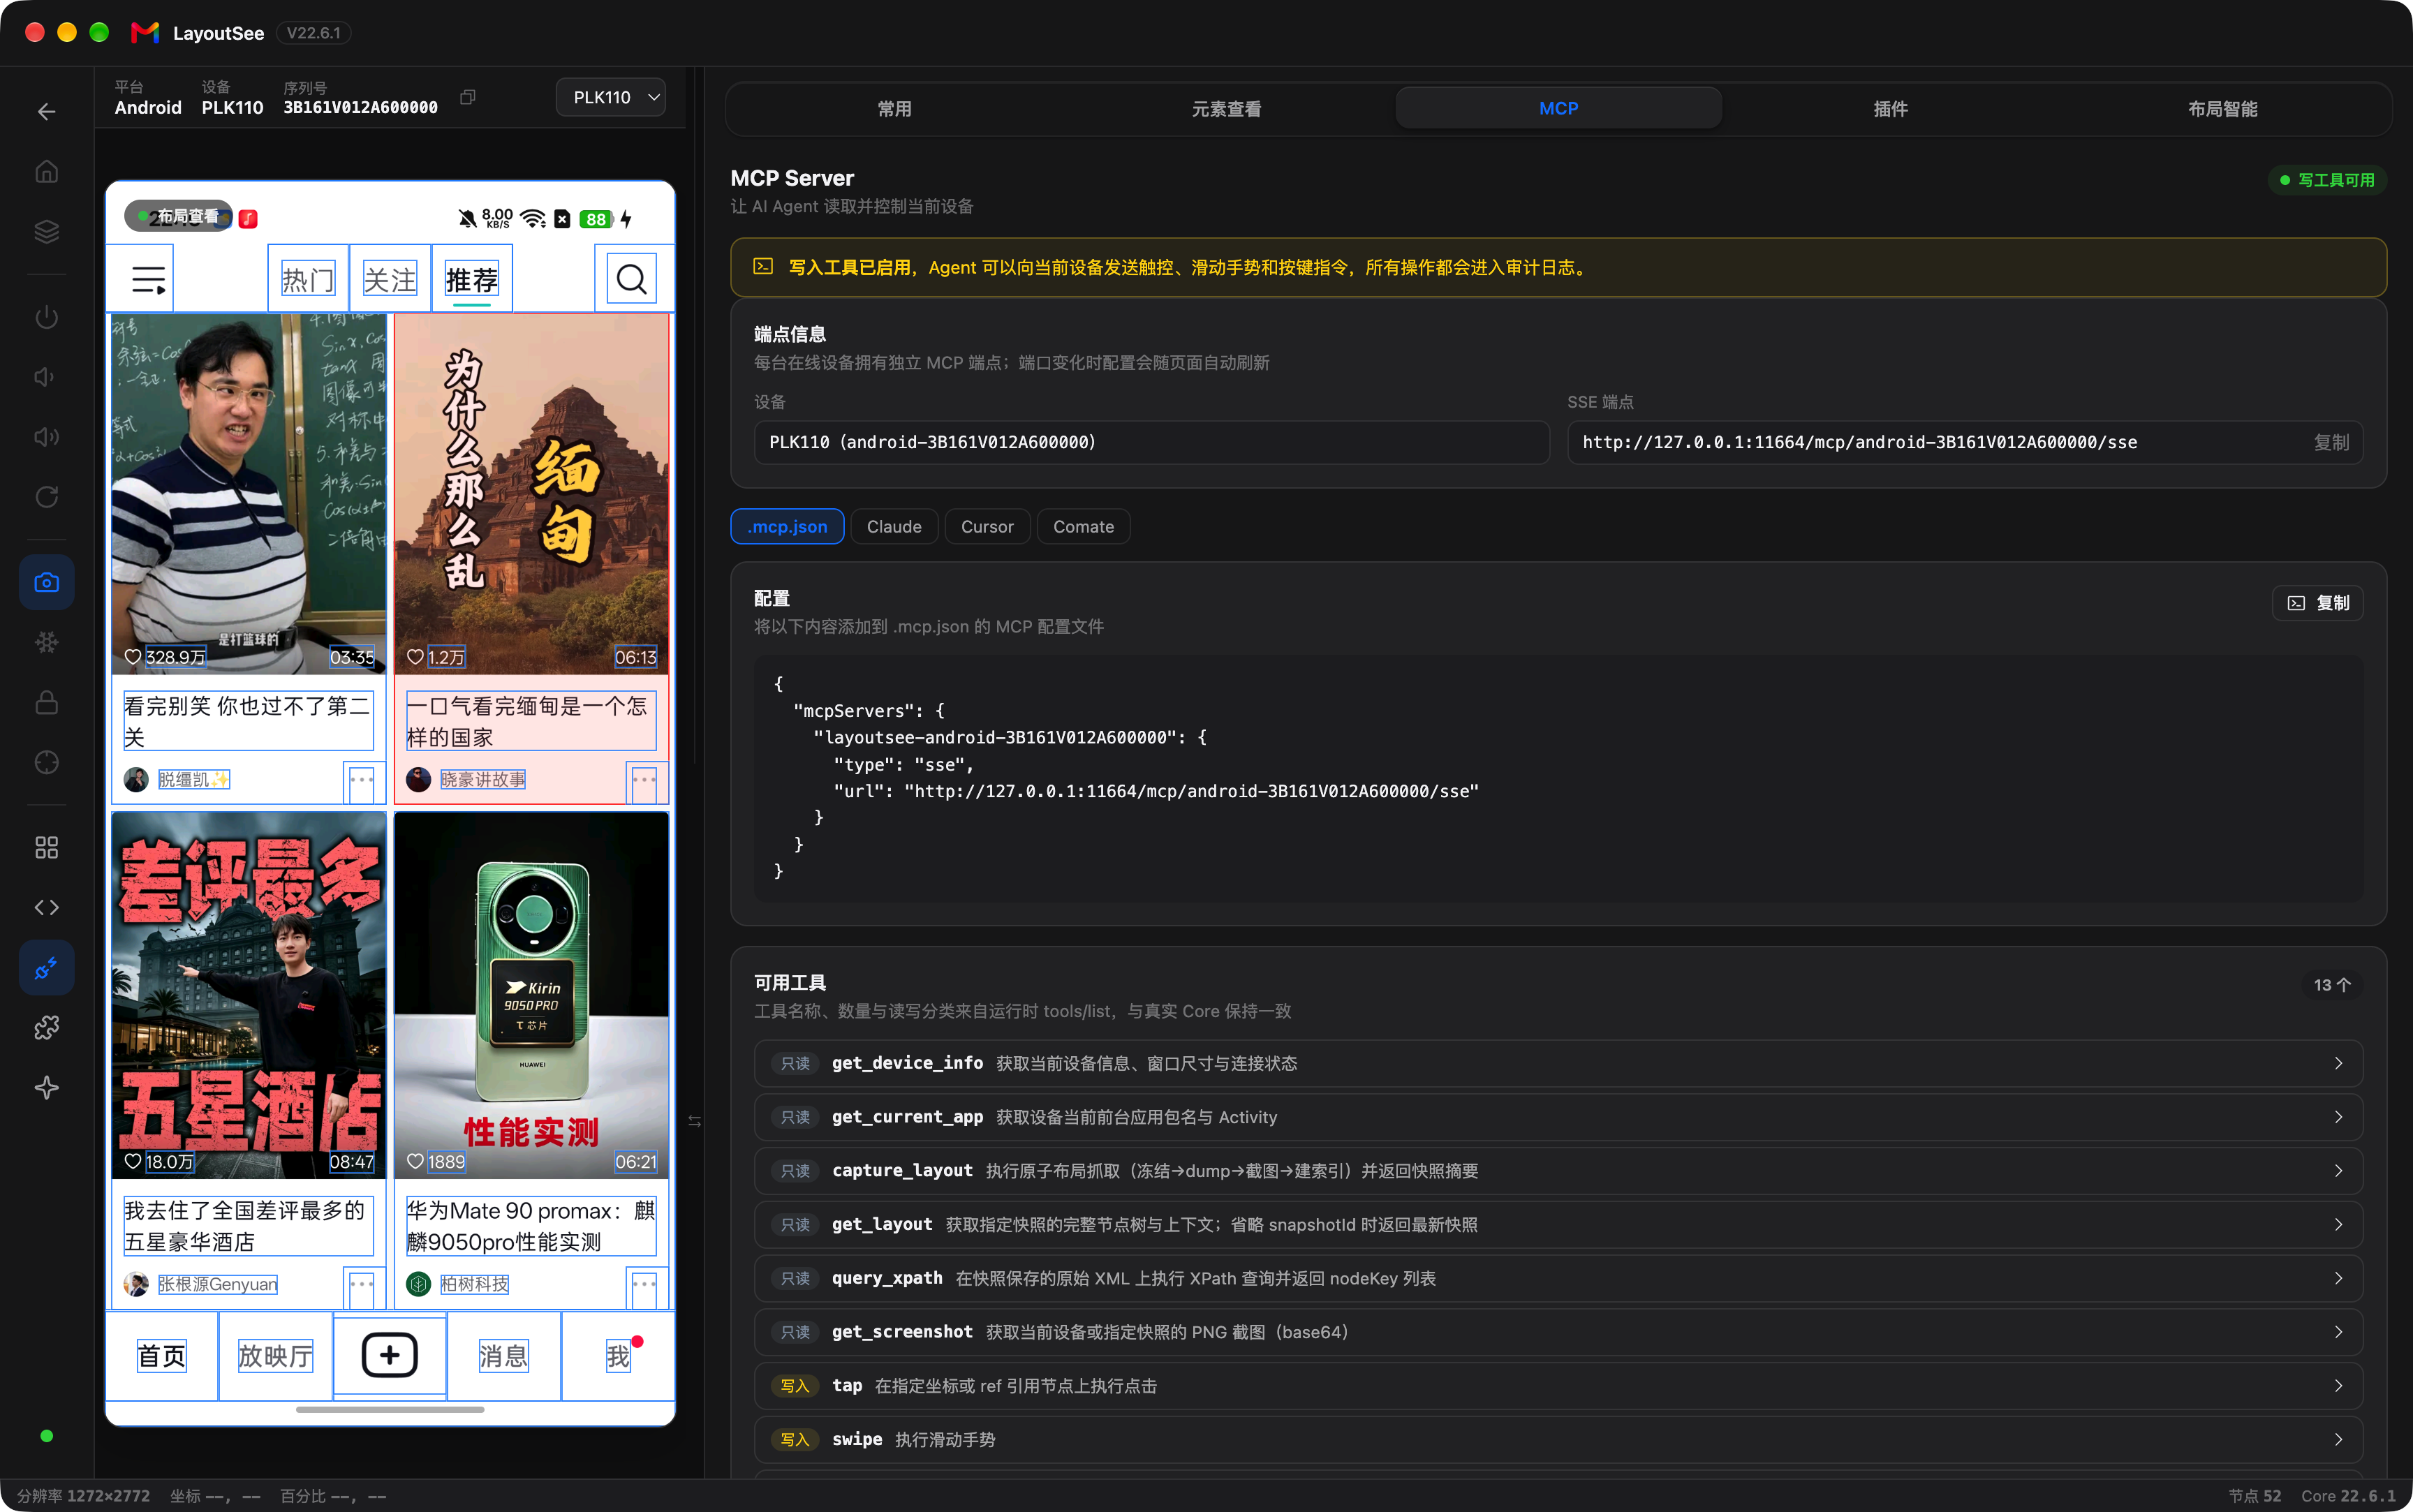Open the four-squares grid sidebar icon
2413x1512 pixels.
[x=46, y=847]
